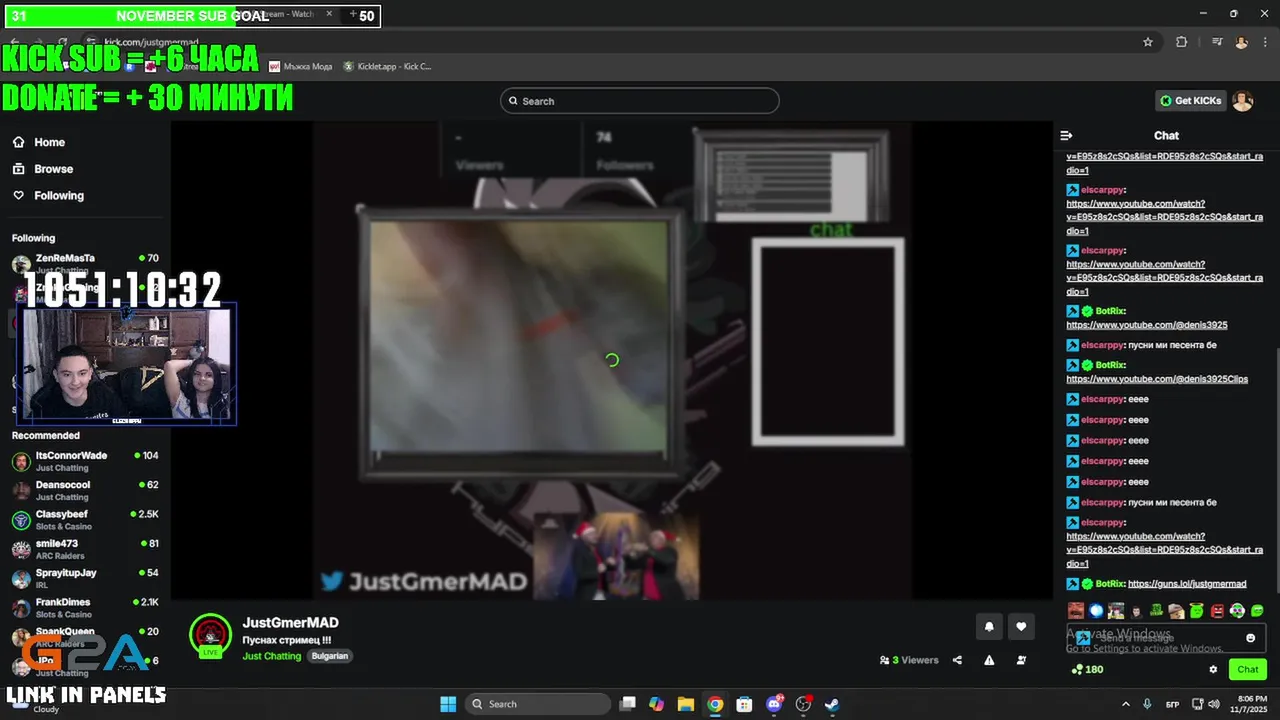Click the icon right of report triangle

tap(1021, 660)
